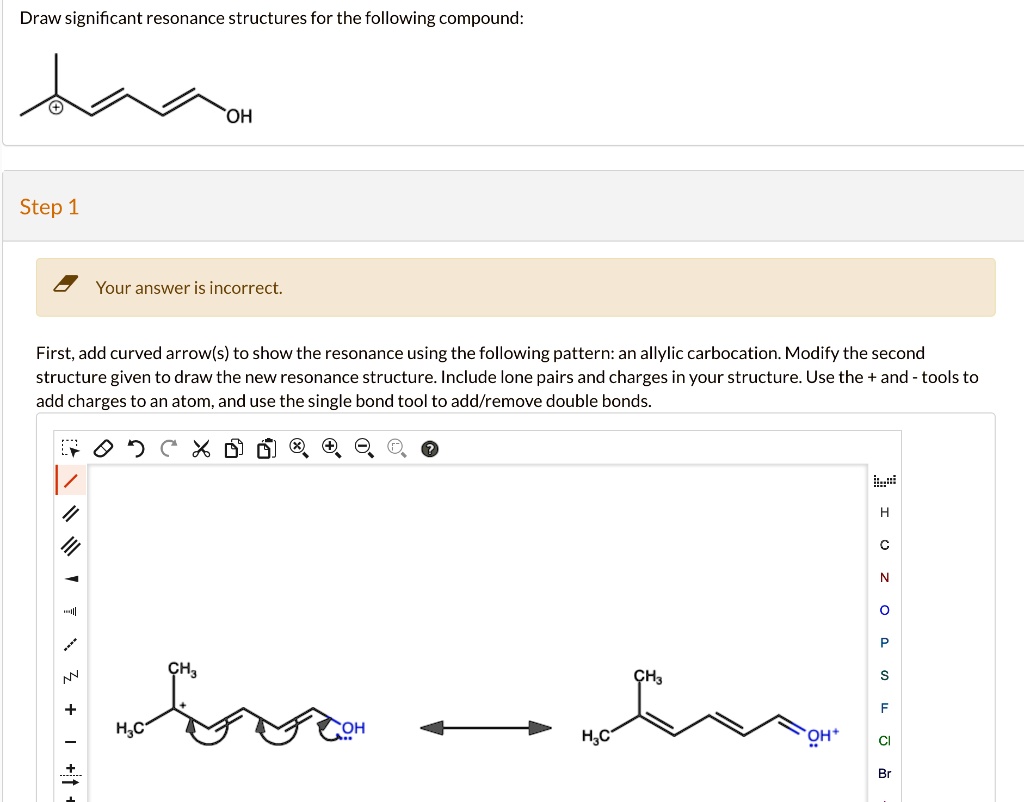The height and width of the screenshot is (802, 1024).
Task: Zoom in on the drawing canvas
Action: click(x=330, y=450)
